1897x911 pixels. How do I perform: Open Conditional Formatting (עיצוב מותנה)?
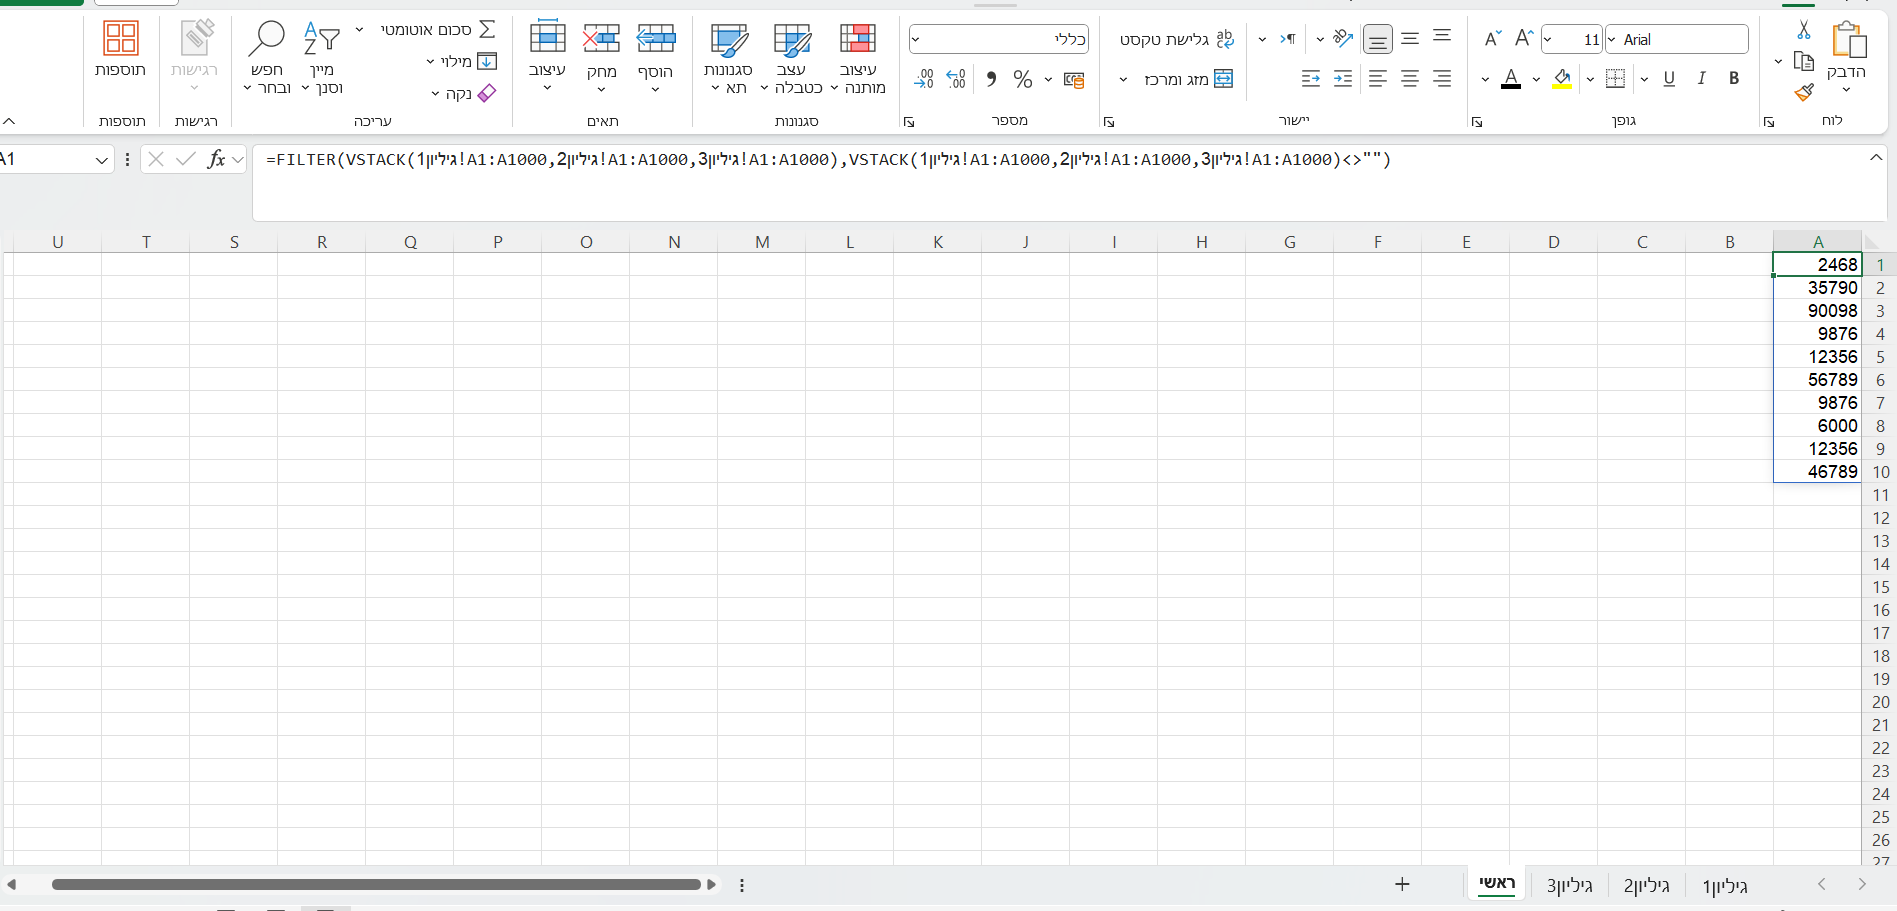coord(858,59)
